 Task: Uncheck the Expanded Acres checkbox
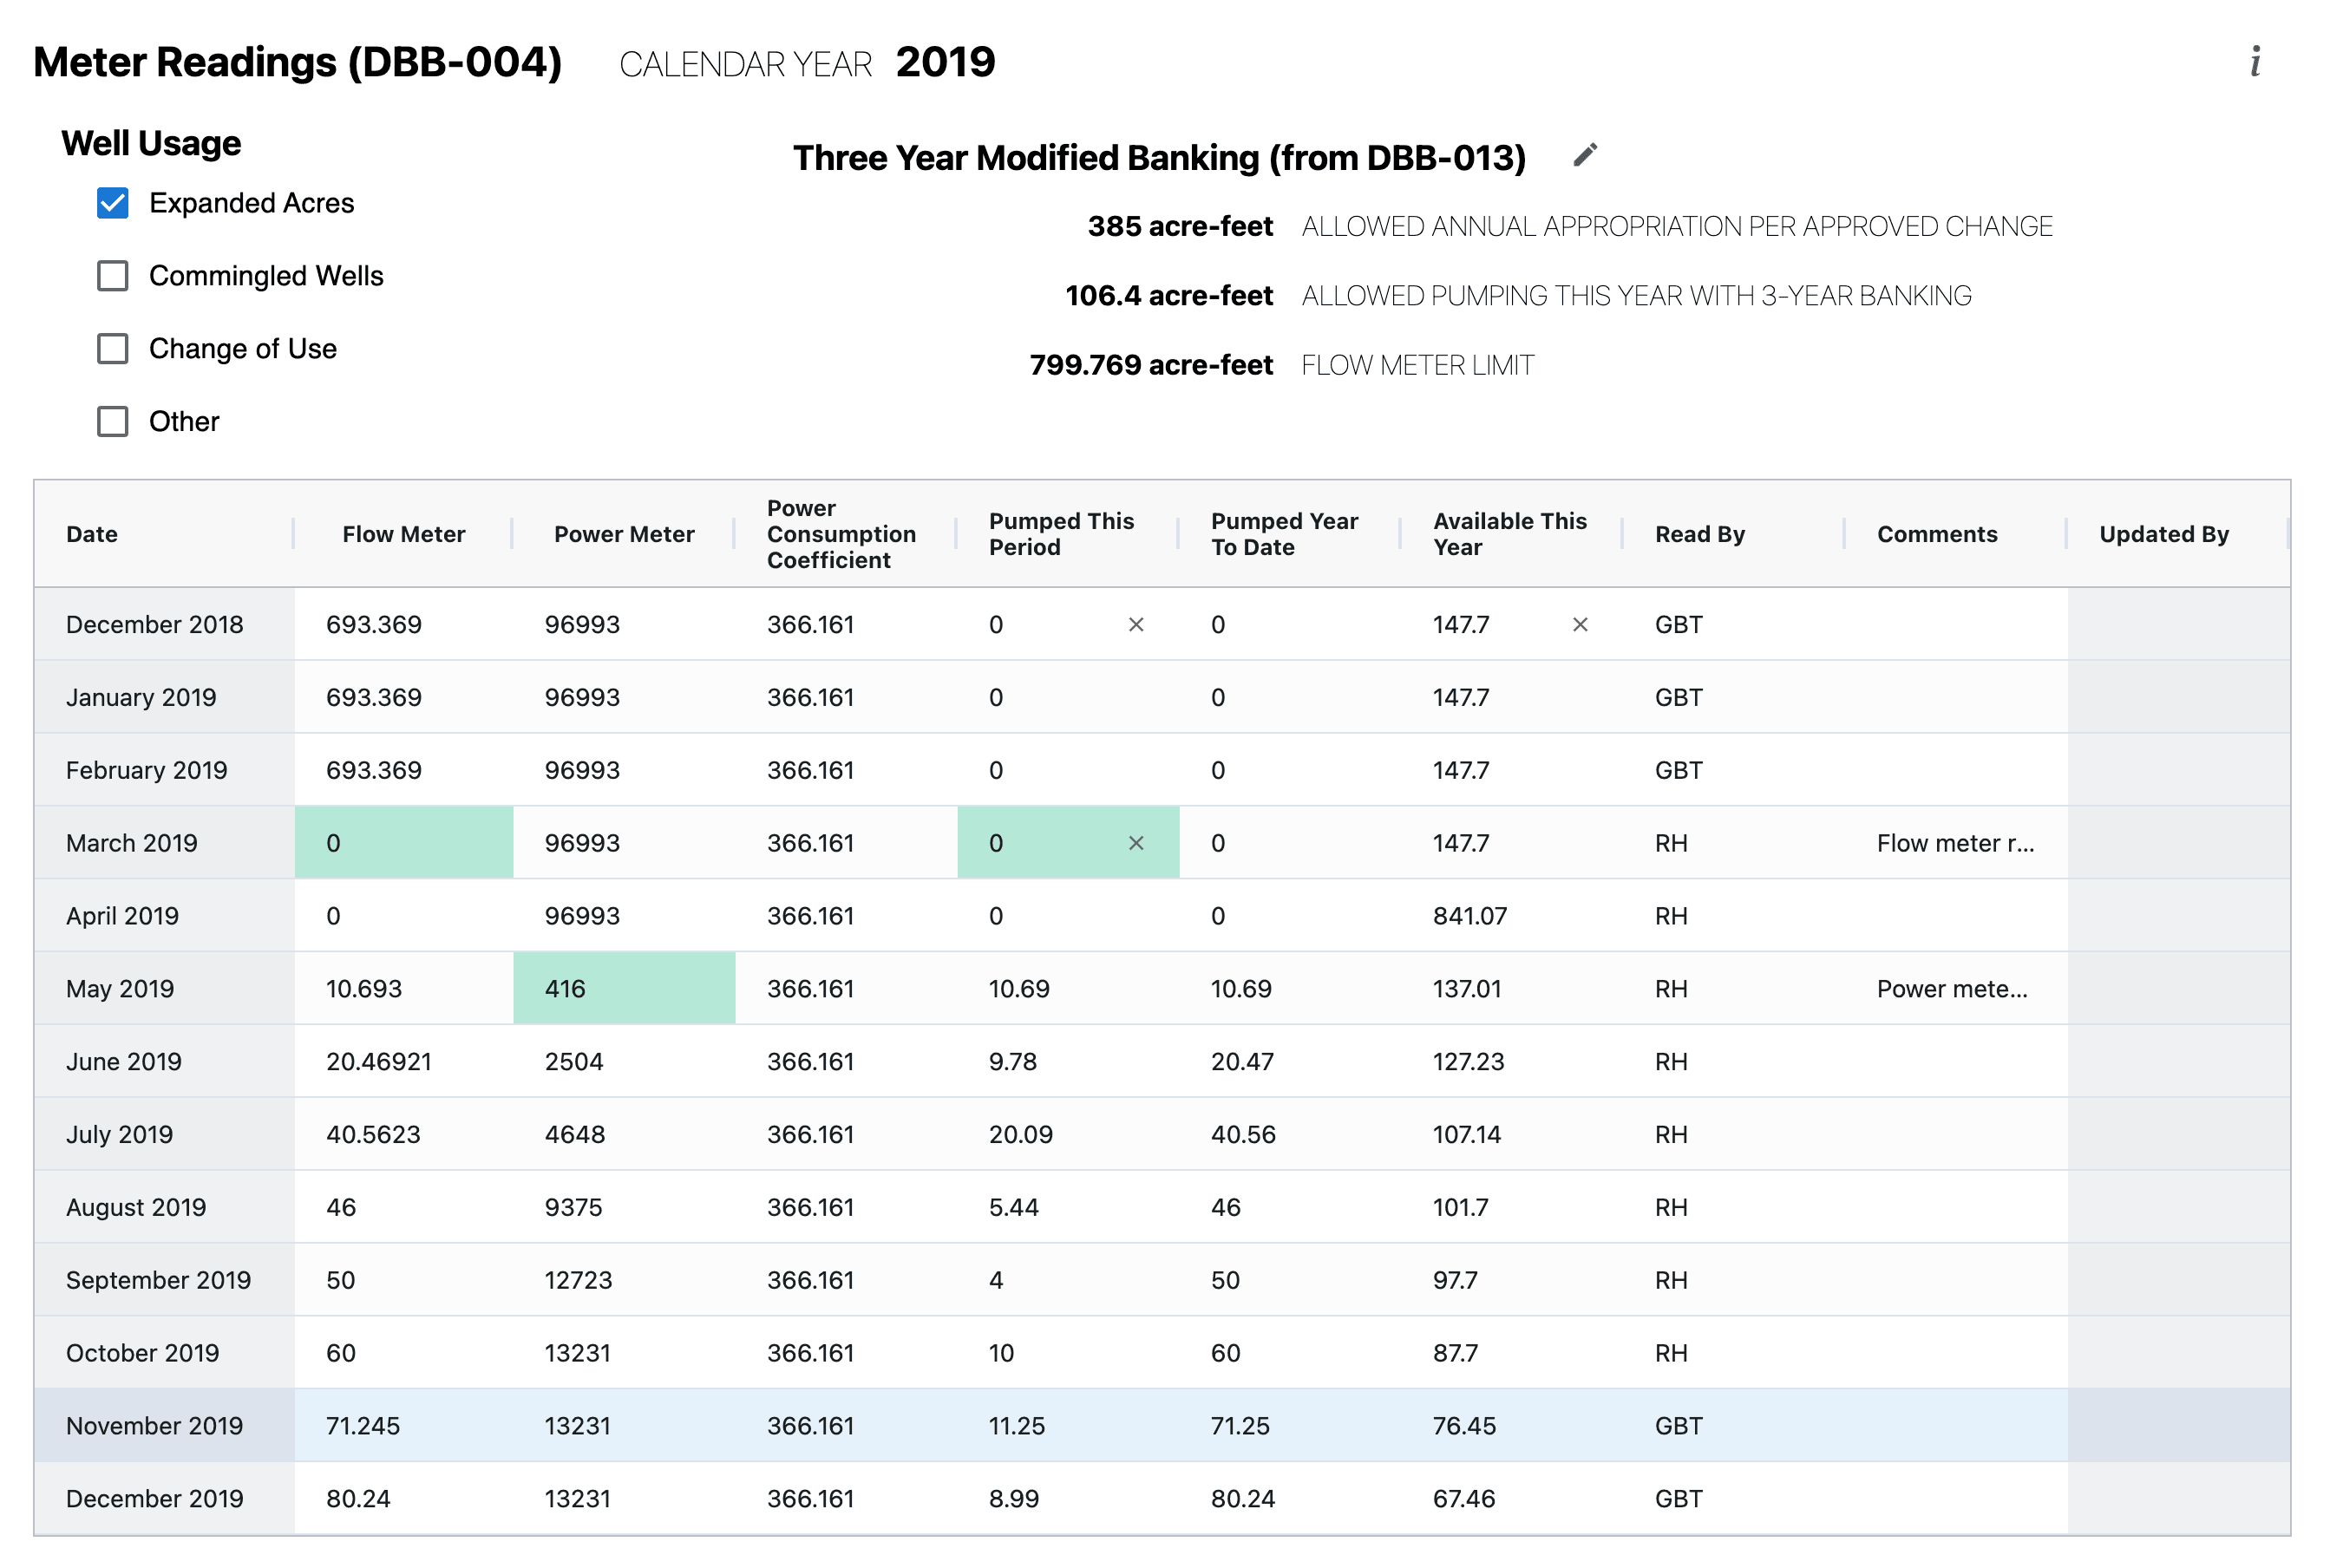point(113,203)
